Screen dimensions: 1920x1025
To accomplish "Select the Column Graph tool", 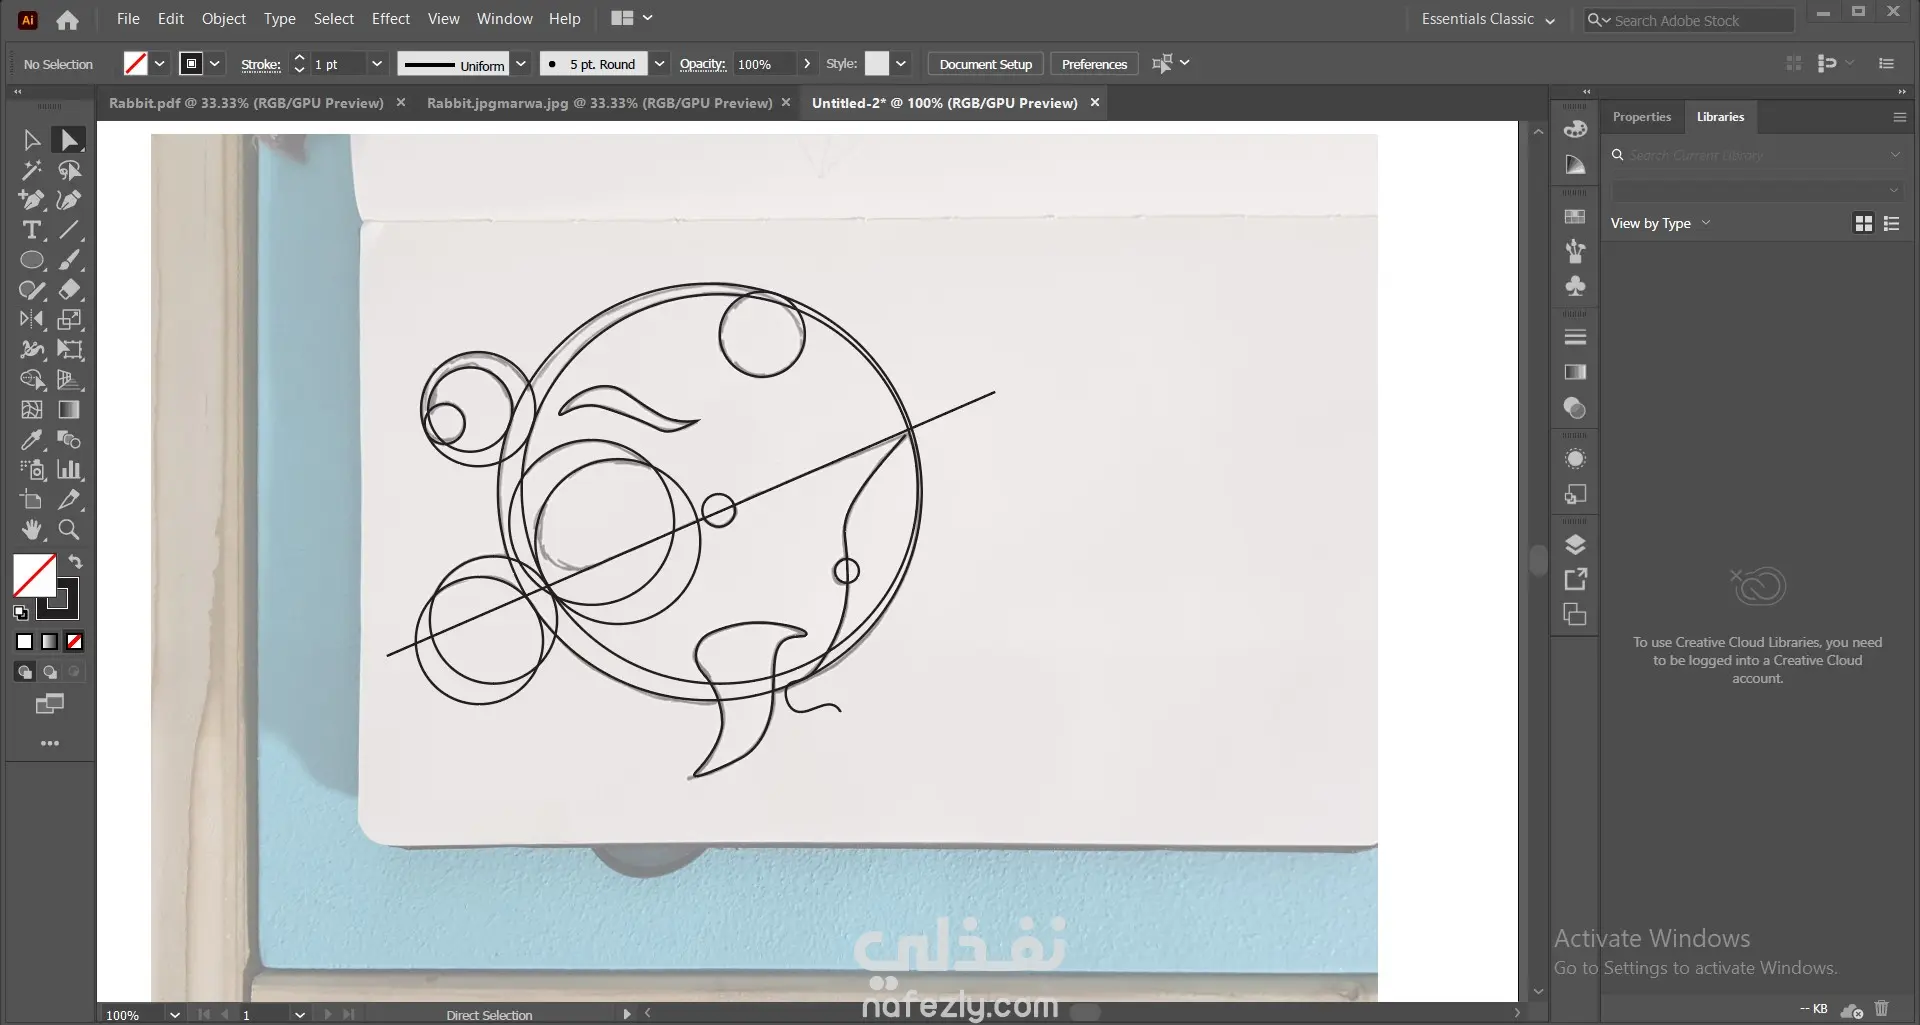I will pos(69,470).
